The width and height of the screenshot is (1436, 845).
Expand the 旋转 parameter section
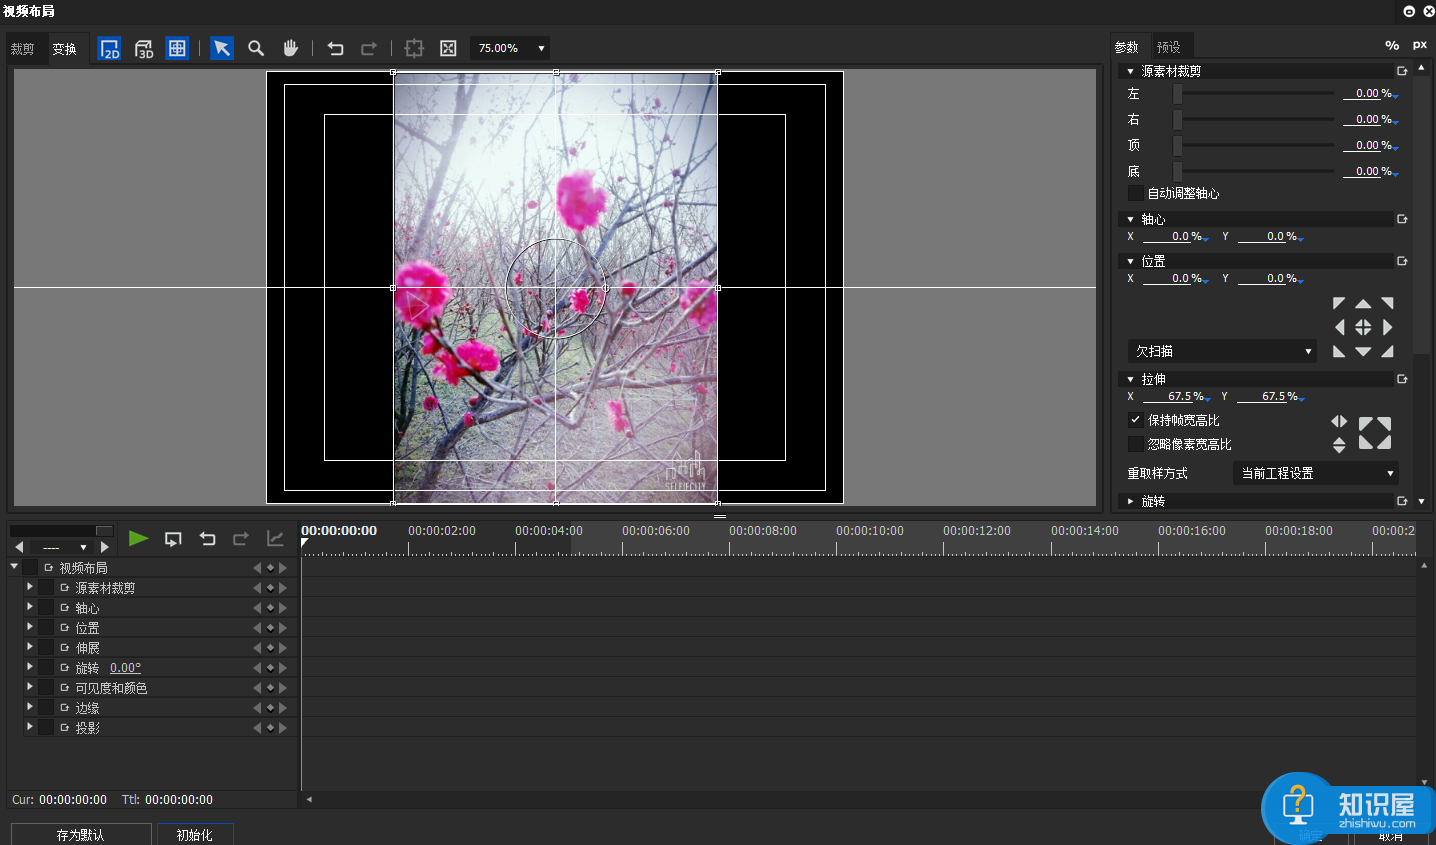[x=1130, y=501]
